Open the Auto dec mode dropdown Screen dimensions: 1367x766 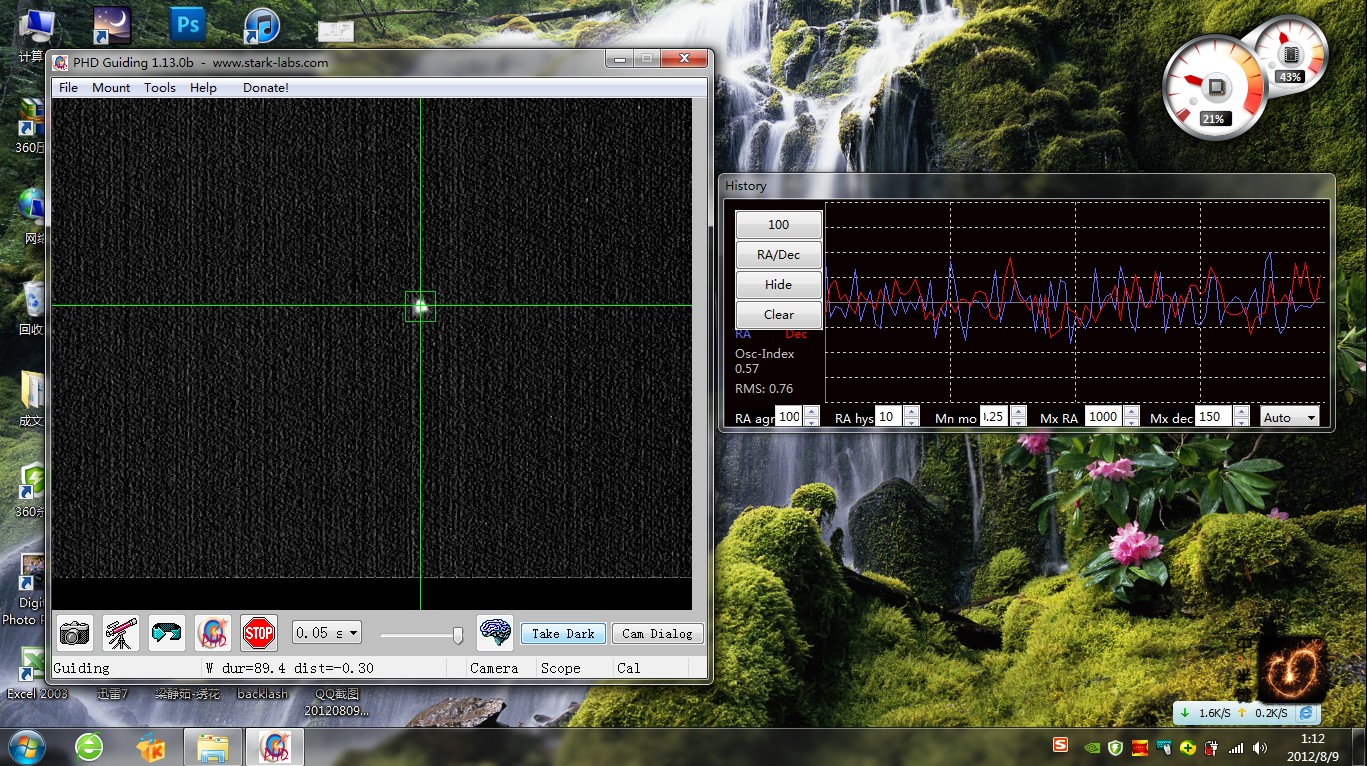[x=1290, y=417]
